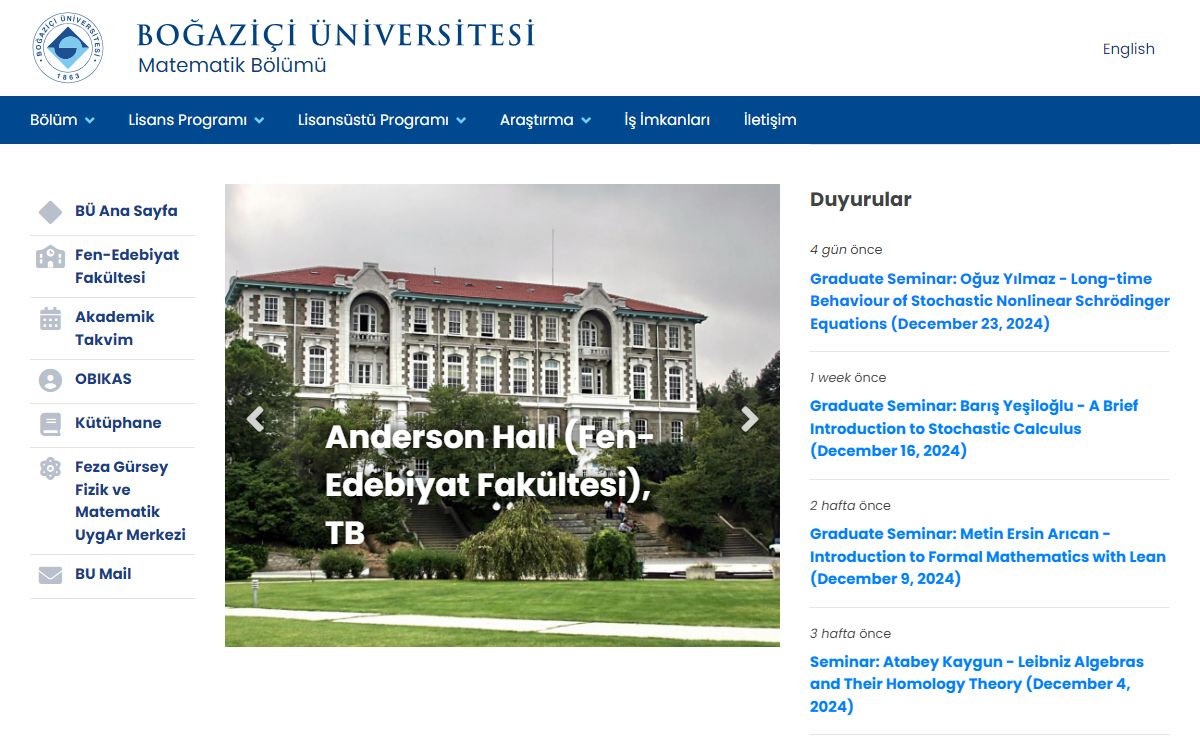This screenshot has width=1200, height=740.
Task: Open Metin Ersin Arıcan Lean seminar
Action: (988, 556)
